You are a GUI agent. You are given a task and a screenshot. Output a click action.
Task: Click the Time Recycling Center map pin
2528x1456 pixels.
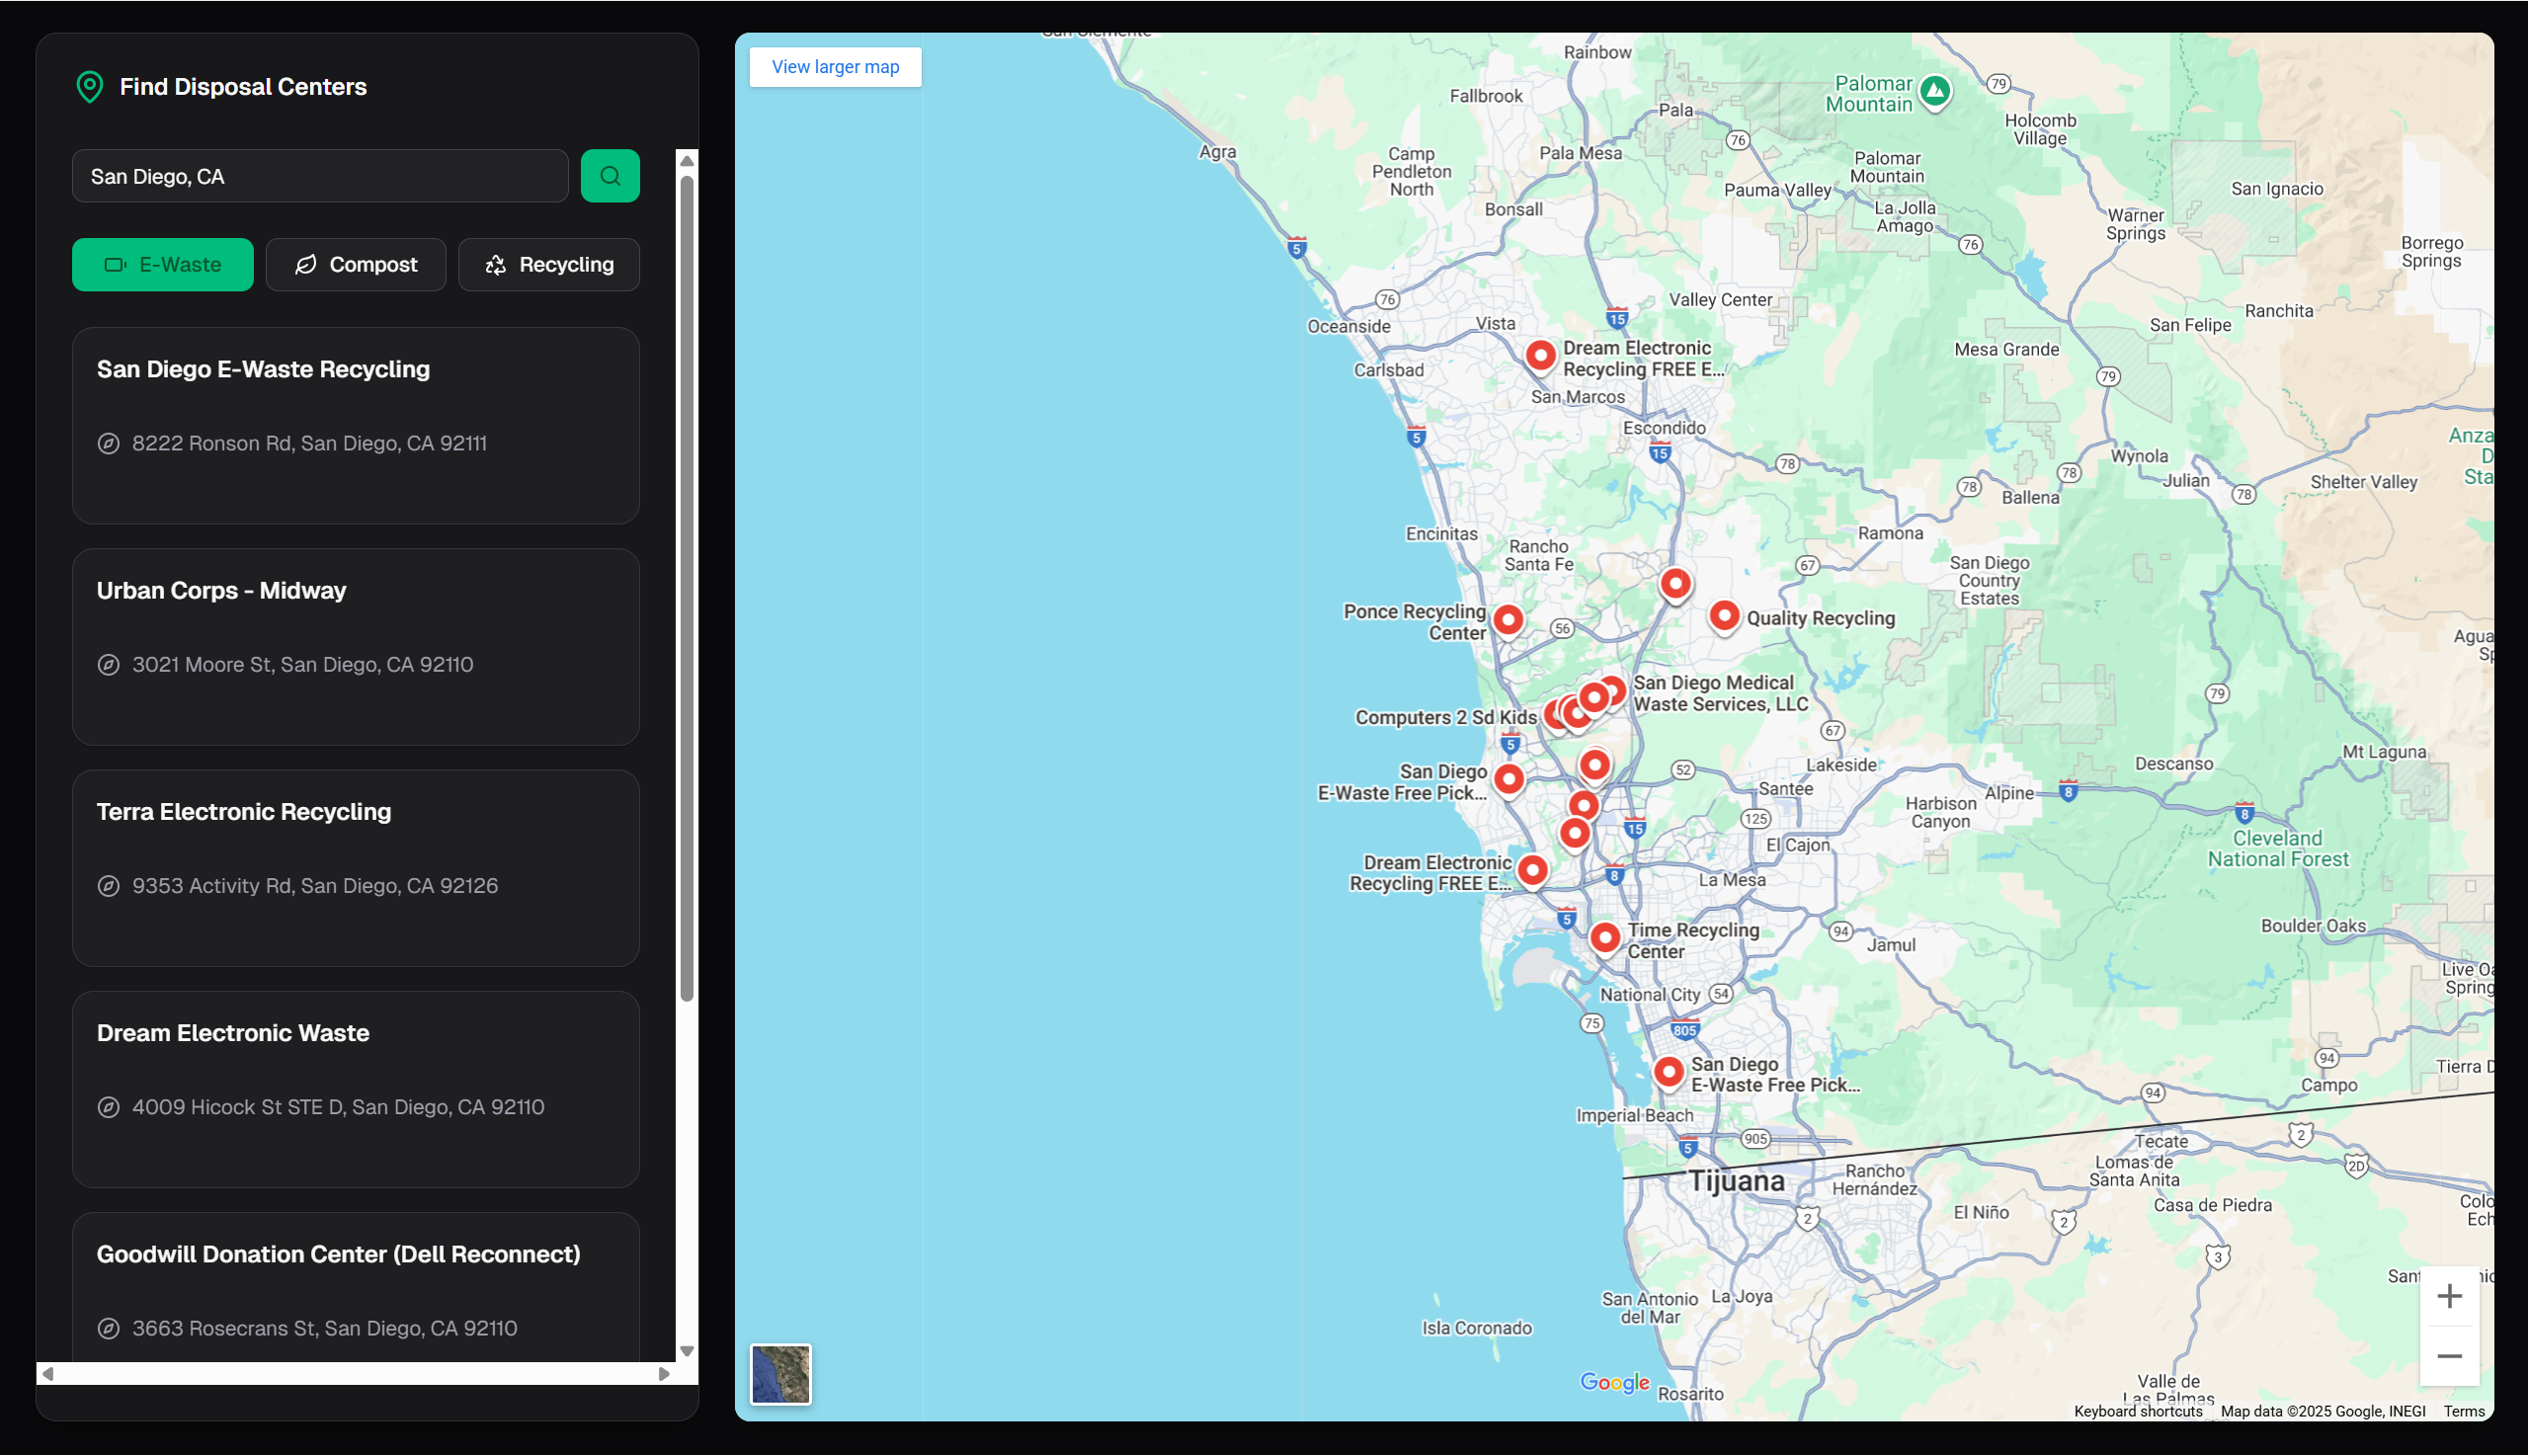pos(1605,937)
